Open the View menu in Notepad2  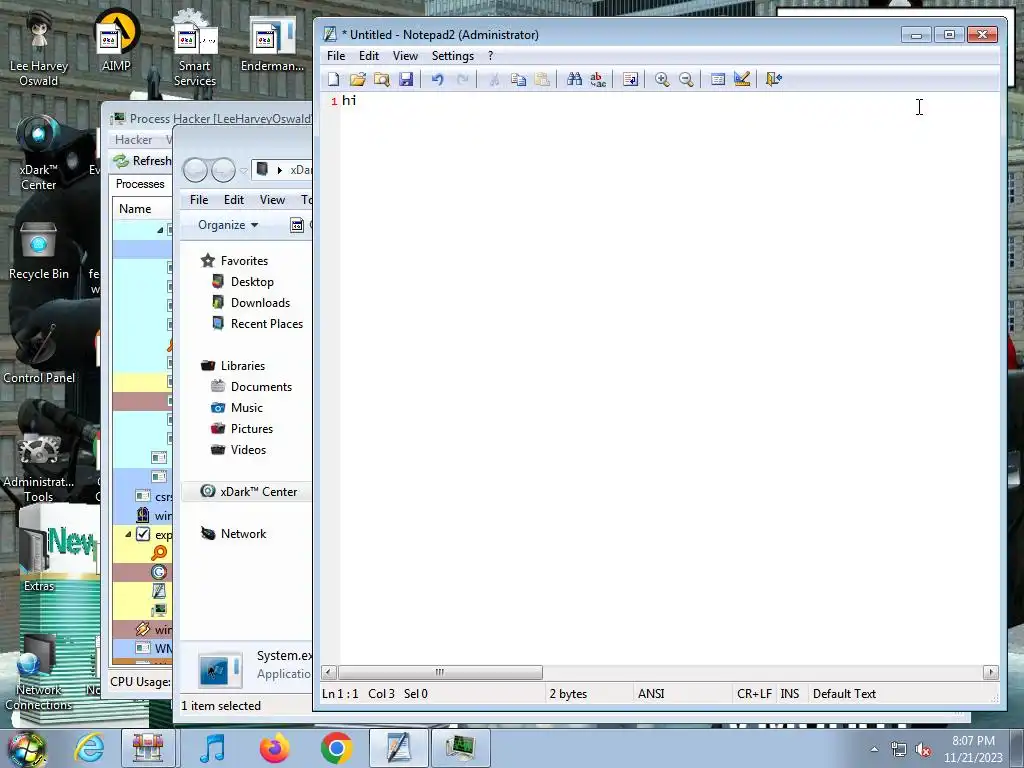405,56
